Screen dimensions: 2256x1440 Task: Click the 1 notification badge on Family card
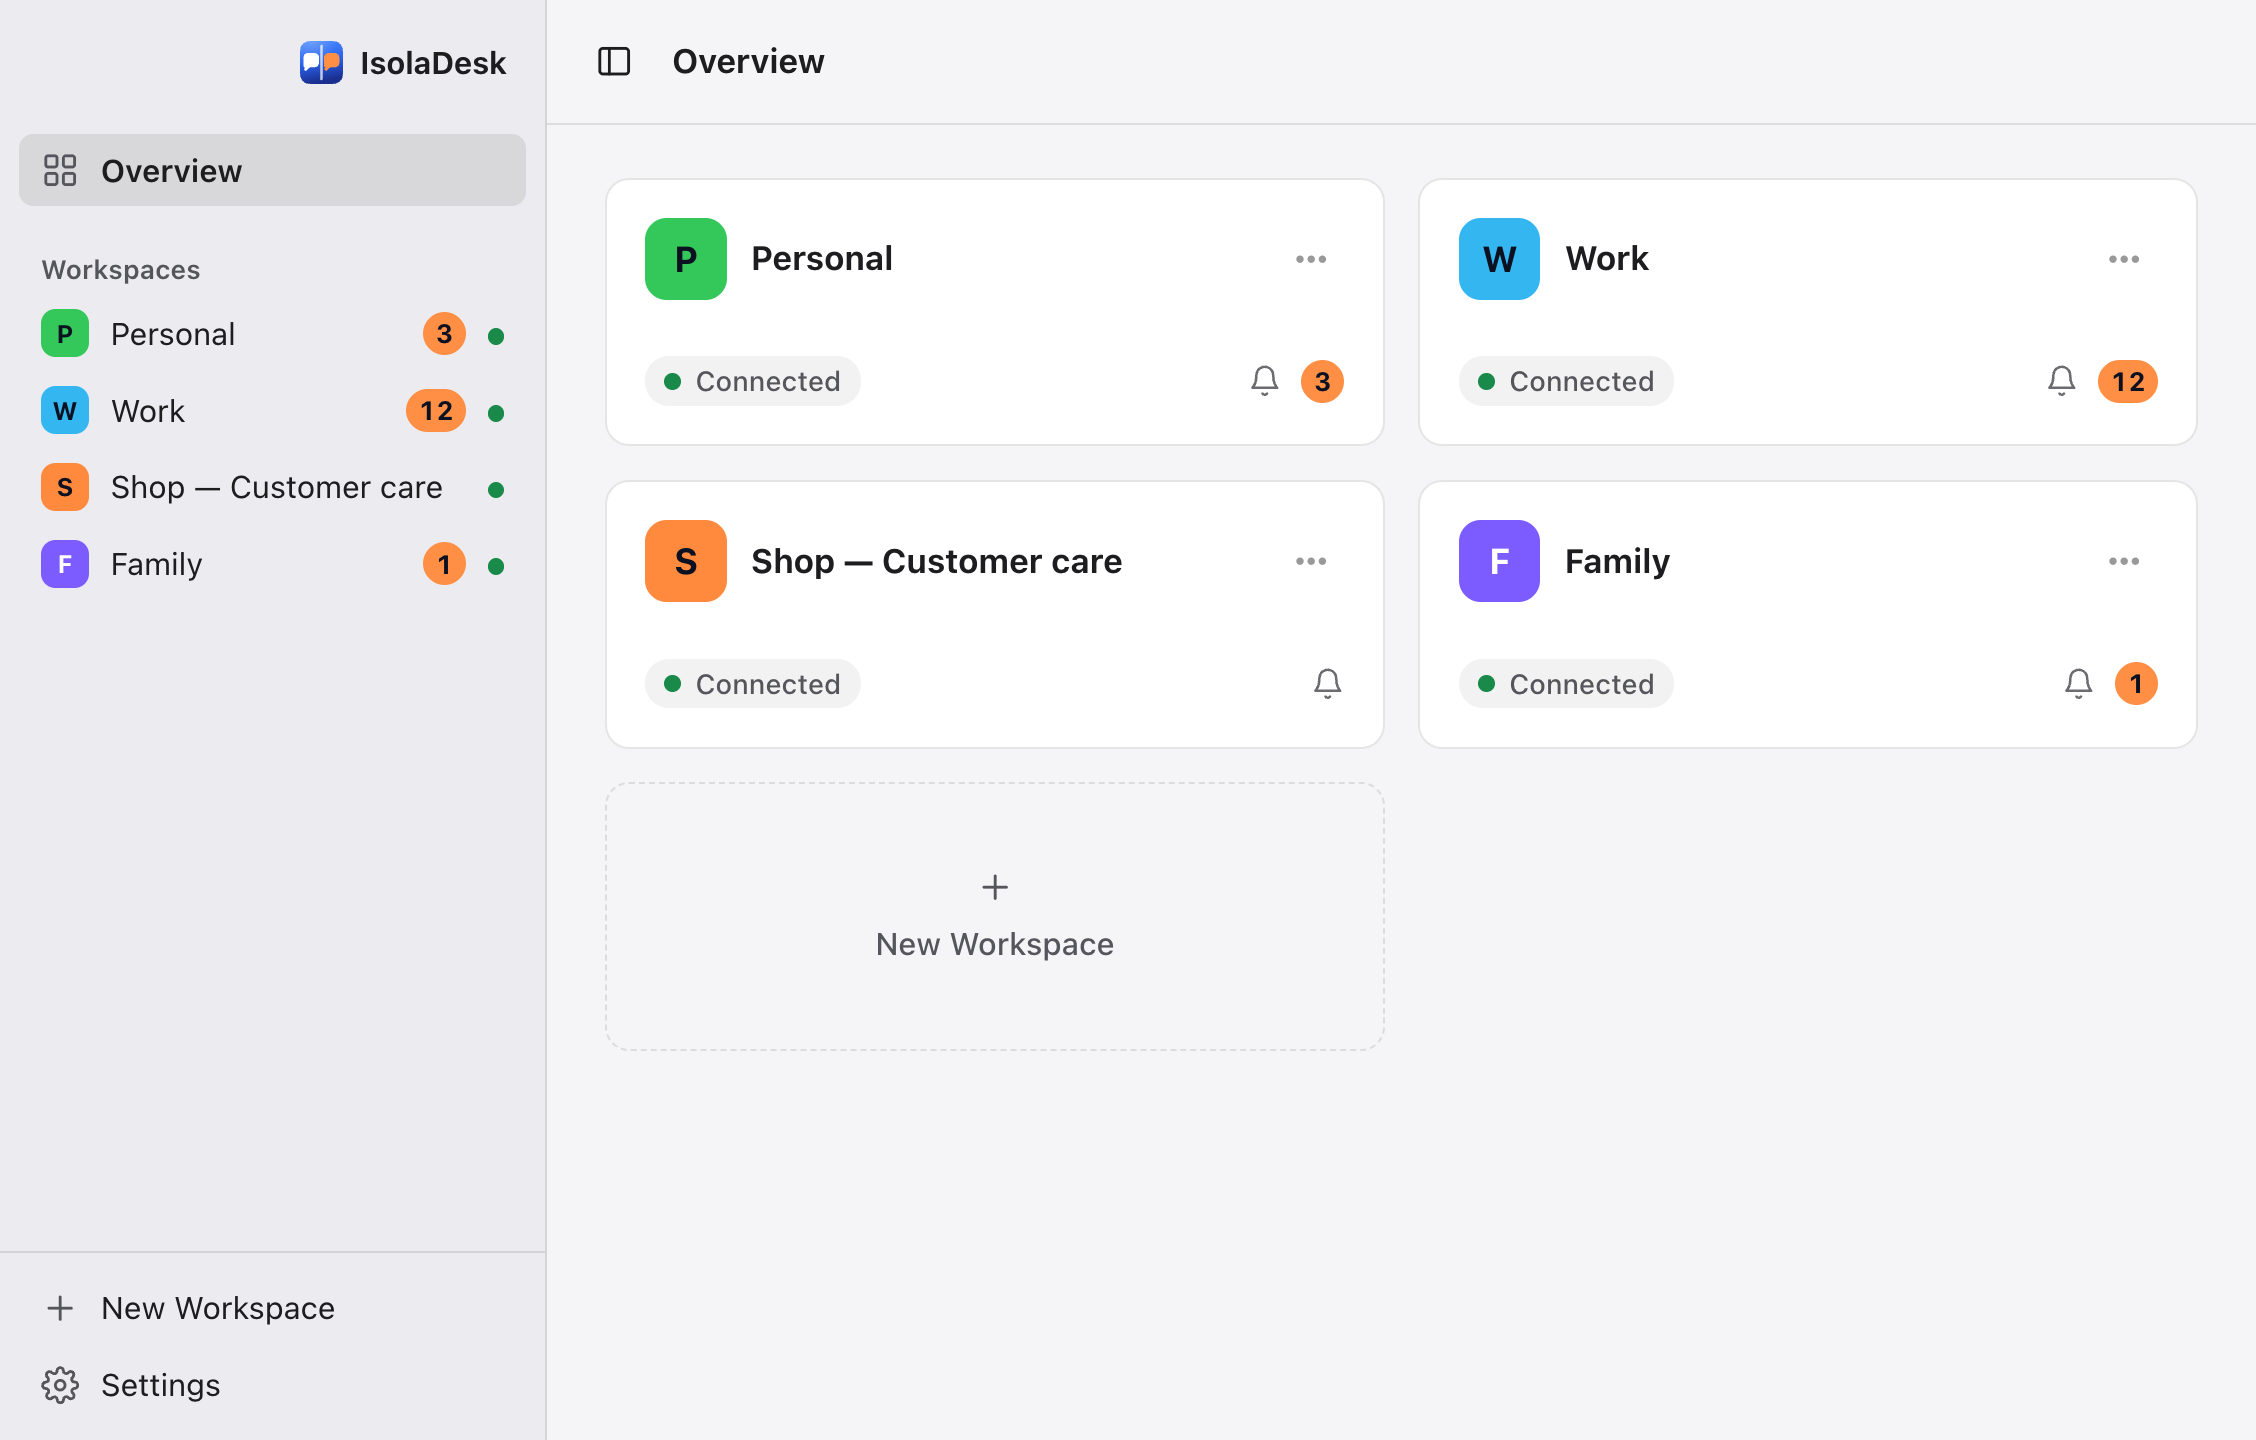[x=2136, y=684]
